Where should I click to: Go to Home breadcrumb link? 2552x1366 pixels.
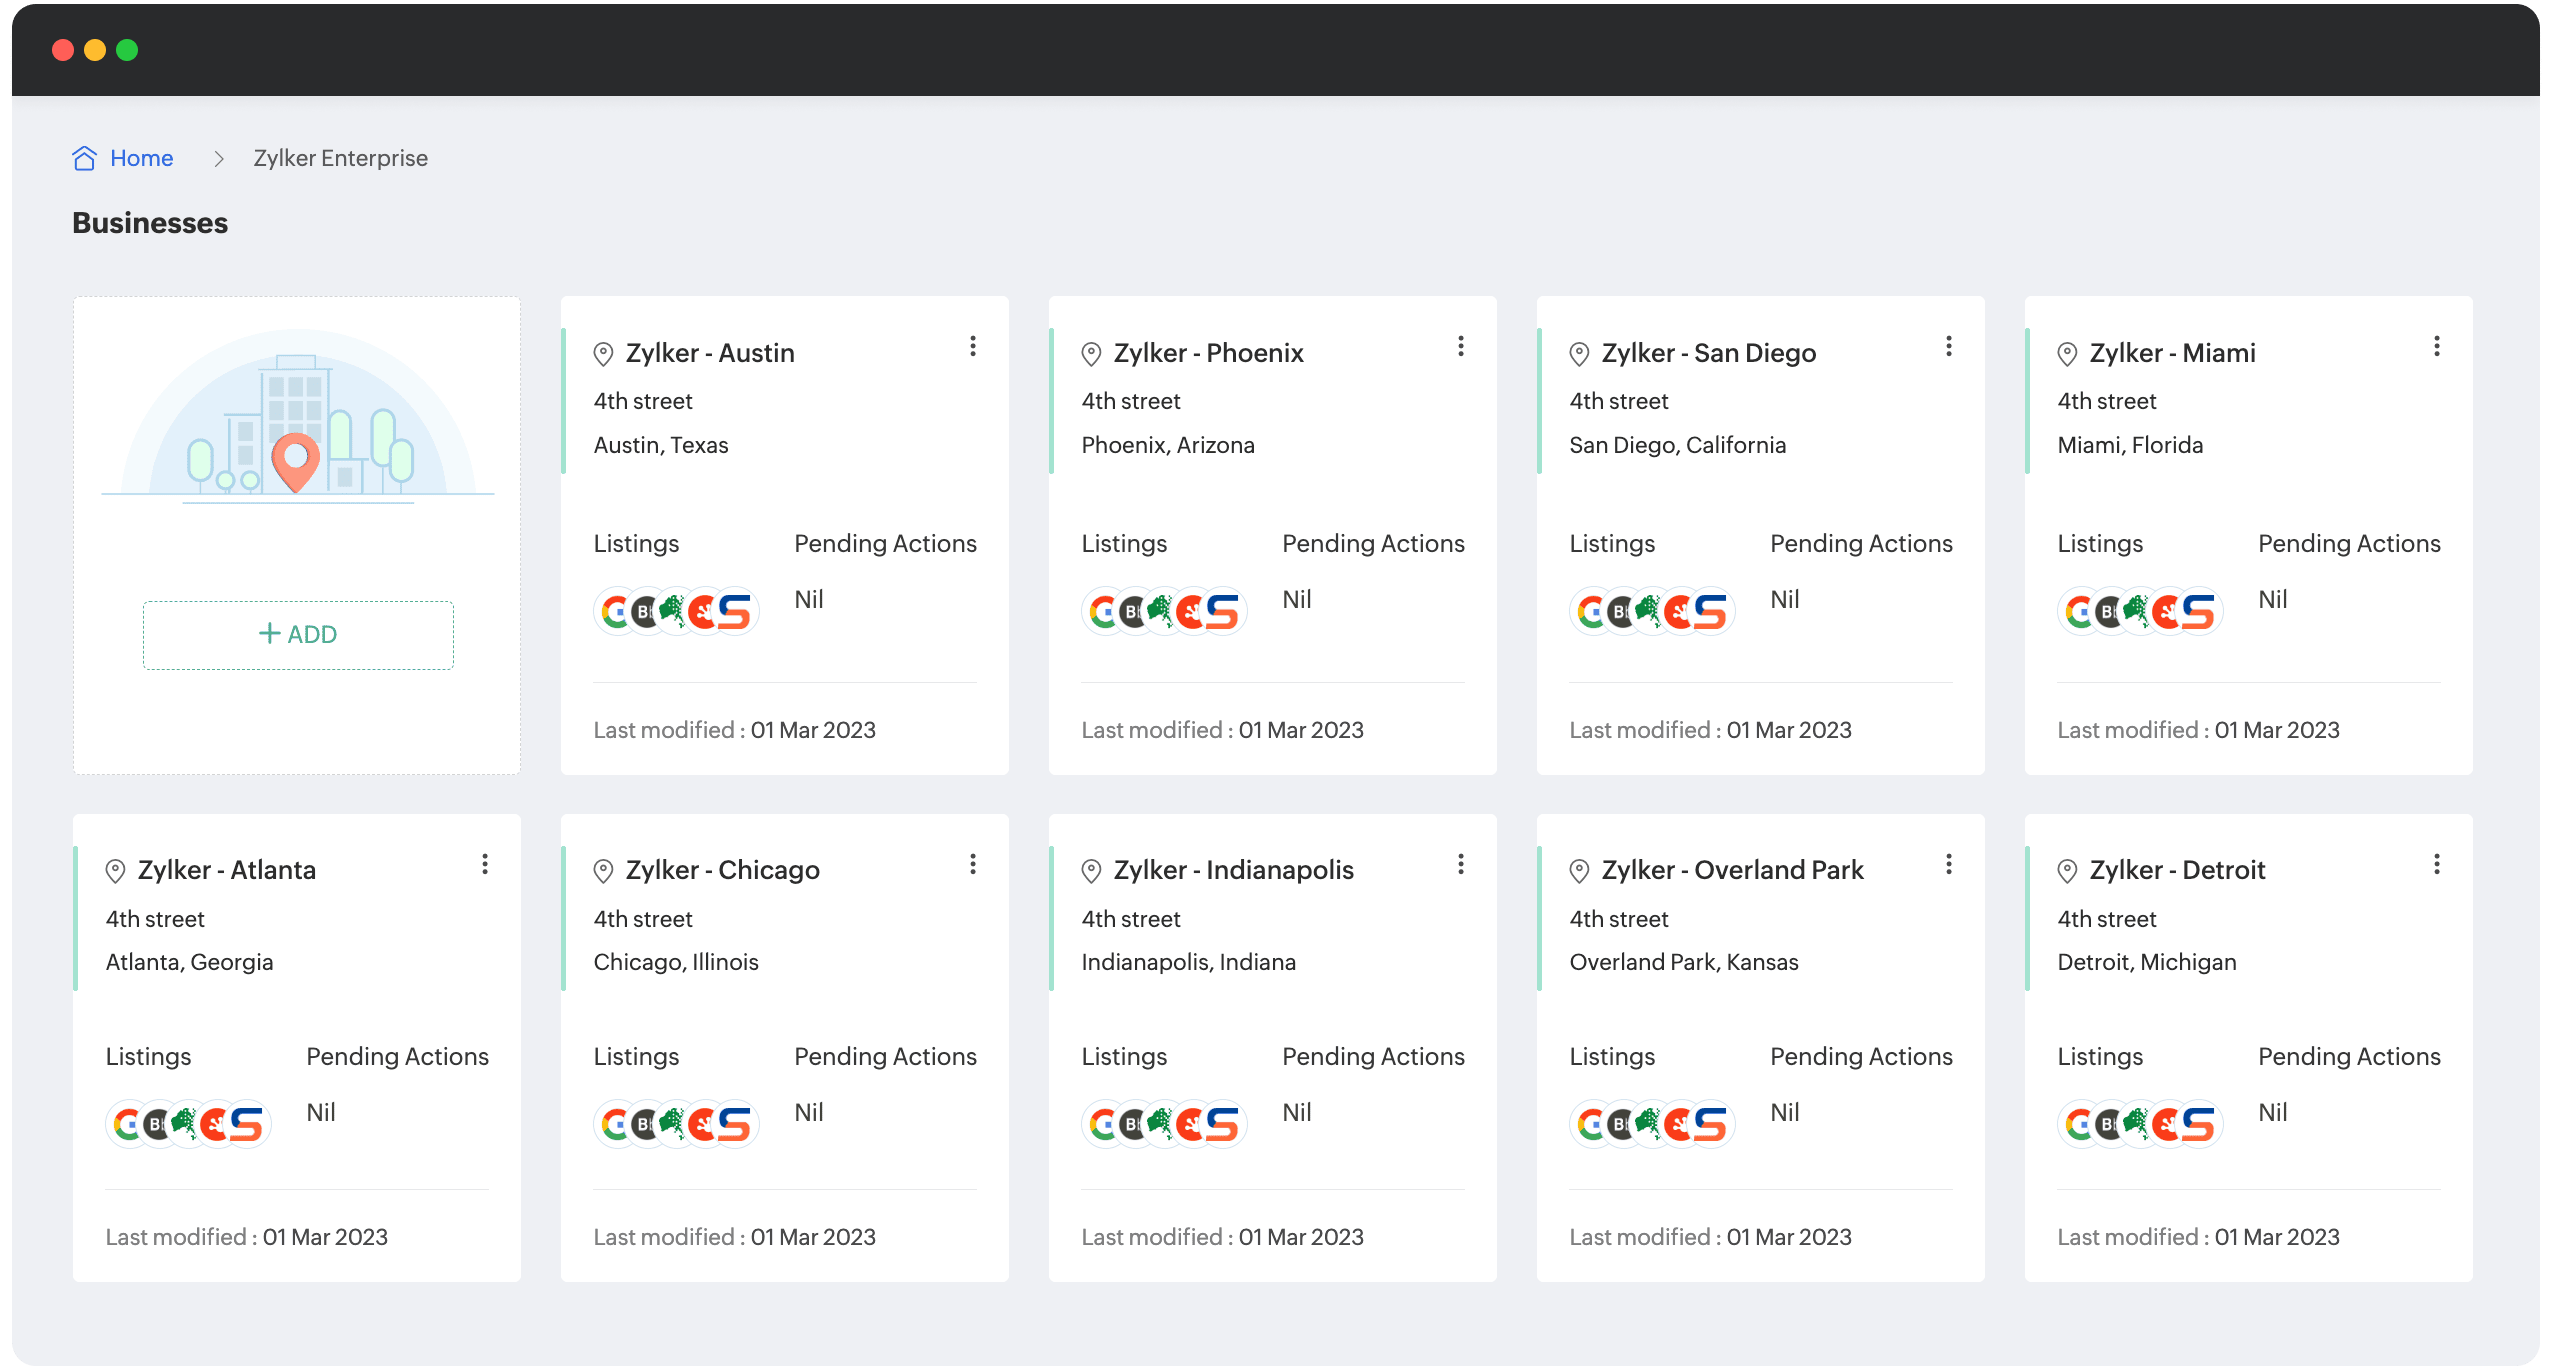click(x=141, y=158)
